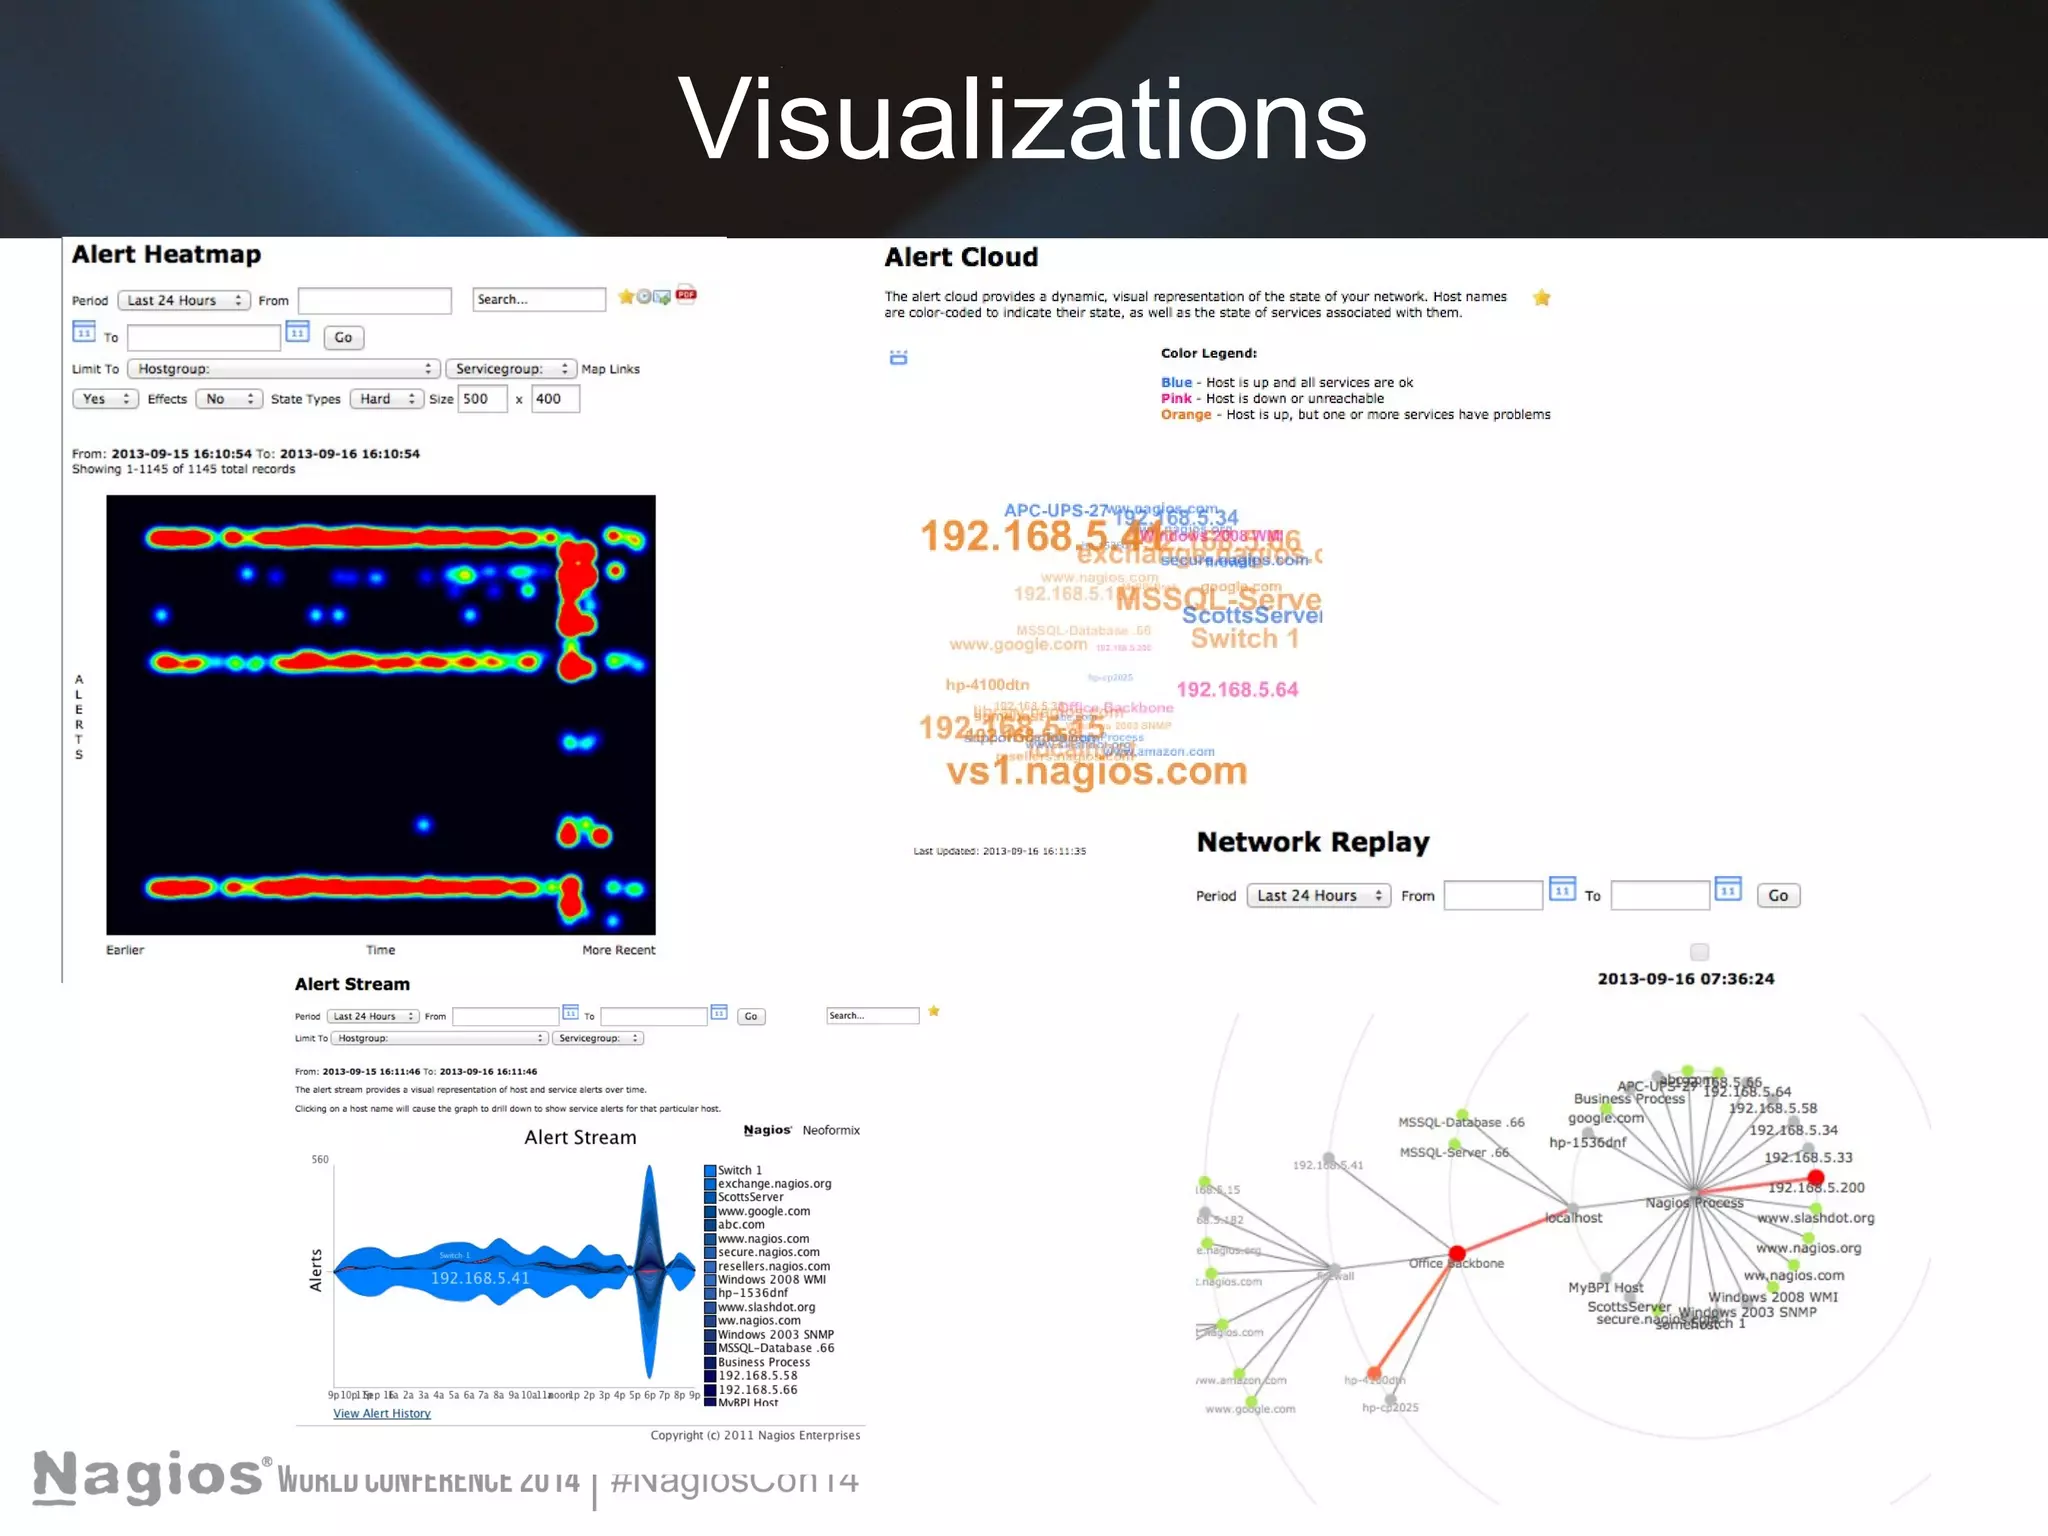The width and height of the screenshot is (2048, 1536).
Task: Open the Alert Stream Servicegroup dropdown
Action: tap(599, 1038)
